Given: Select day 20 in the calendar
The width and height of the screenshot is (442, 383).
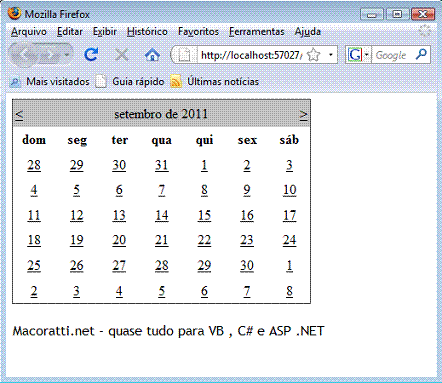Looking at the screenshot, I should tap(119, 240).
